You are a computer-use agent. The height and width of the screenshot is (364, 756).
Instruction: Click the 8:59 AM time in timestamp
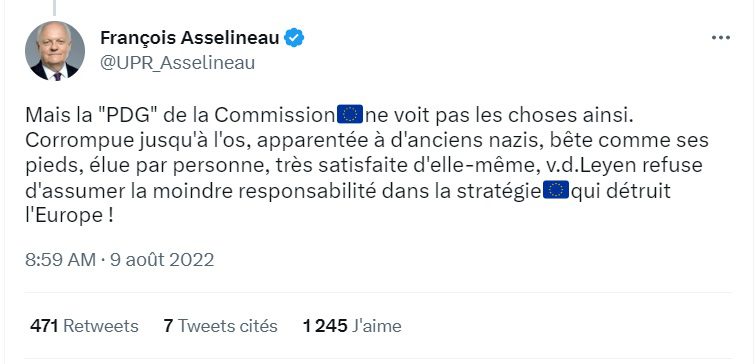(61, 260)
